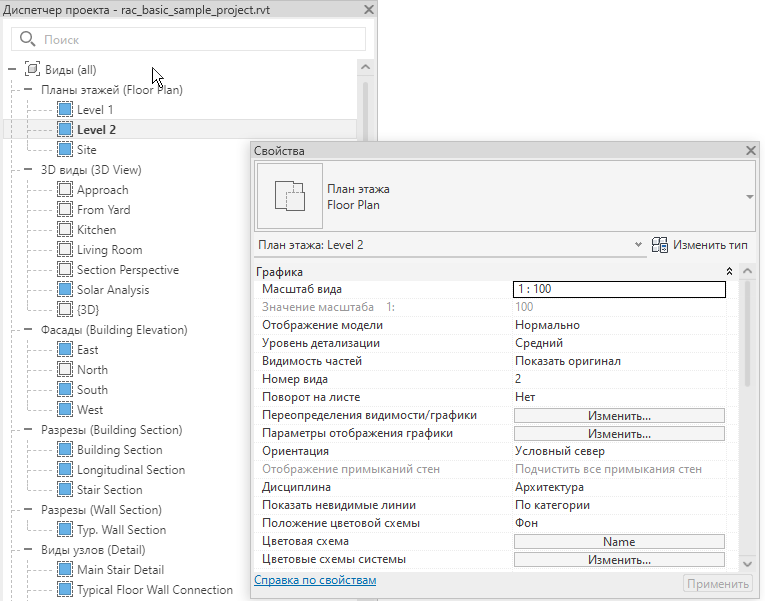Viewport: 765px width, 601px height.
Task: Click the Условный север orientation value
Action: pyautogui.click(x=560, y=451)
